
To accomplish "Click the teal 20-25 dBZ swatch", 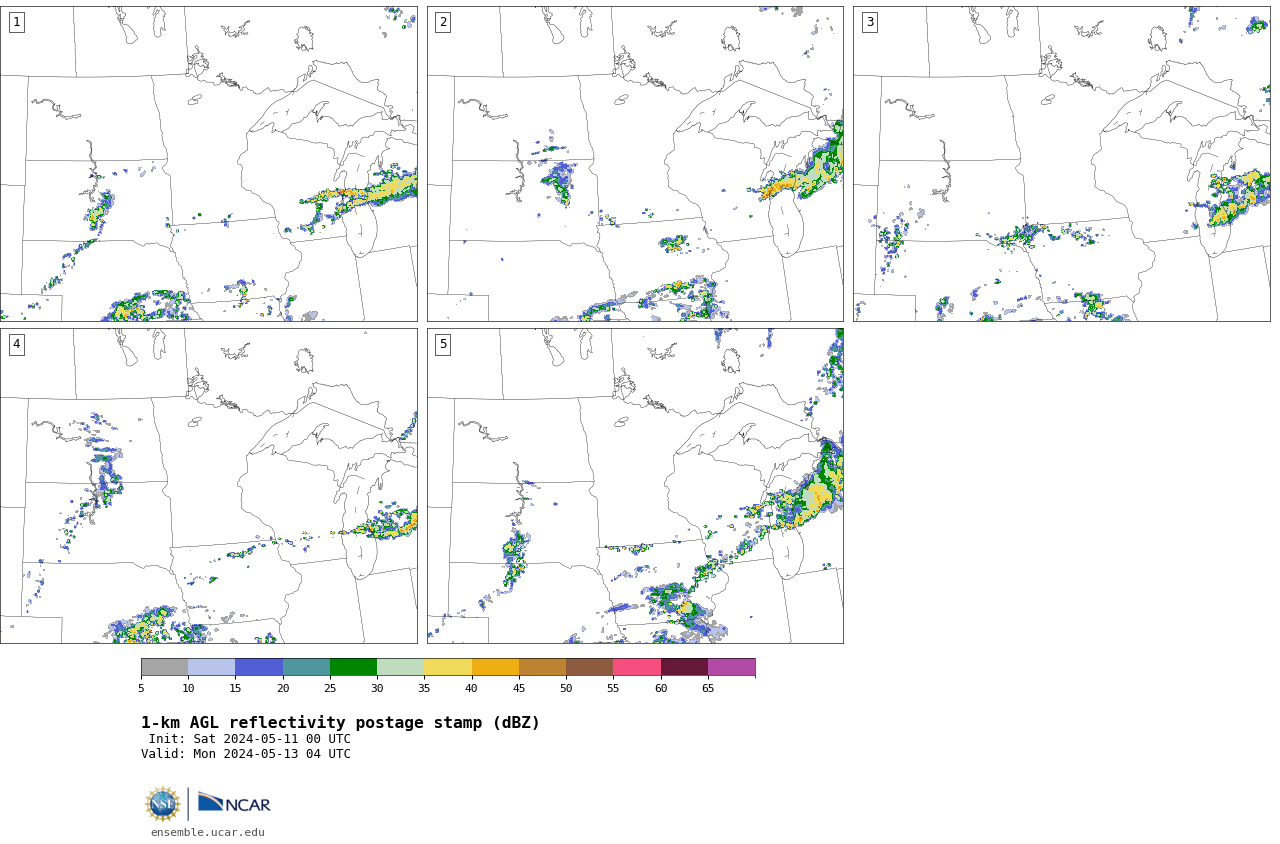I will click(x=306, y=667).
